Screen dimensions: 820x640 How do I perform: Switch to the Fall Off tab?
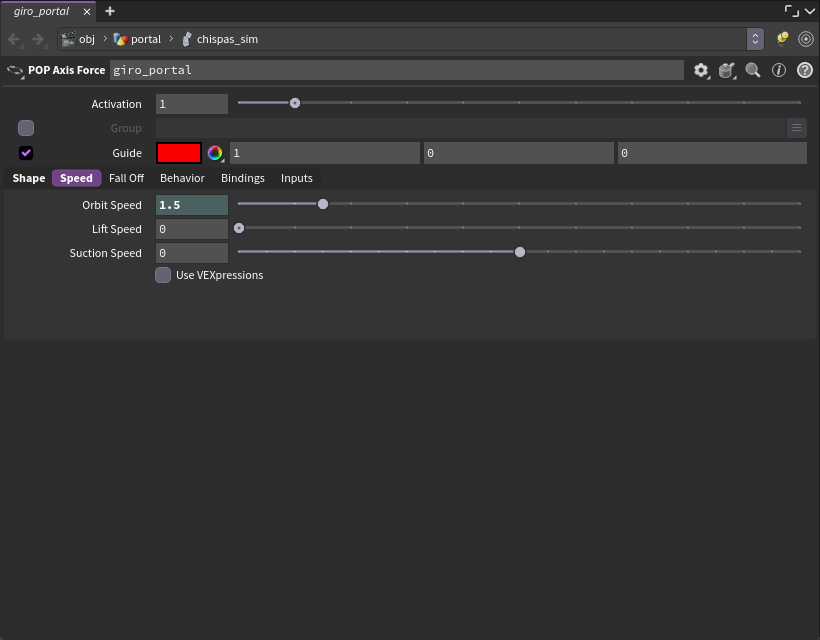click(127, 178)
